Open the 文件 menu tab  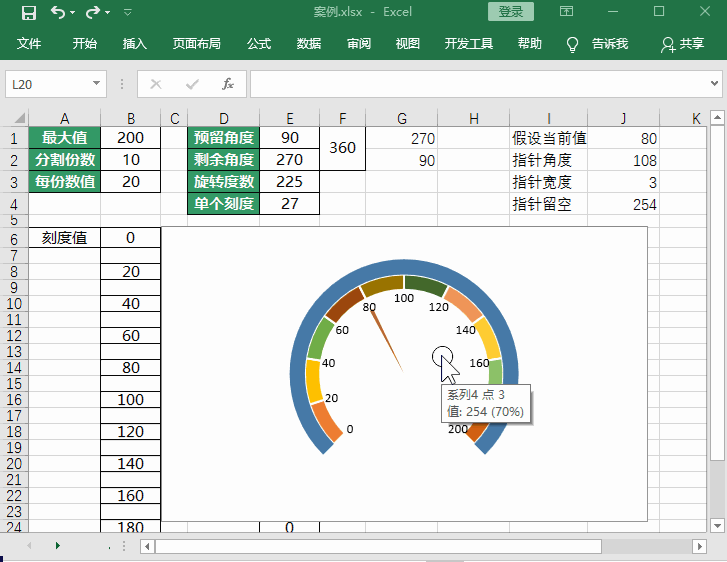[29, 44]
